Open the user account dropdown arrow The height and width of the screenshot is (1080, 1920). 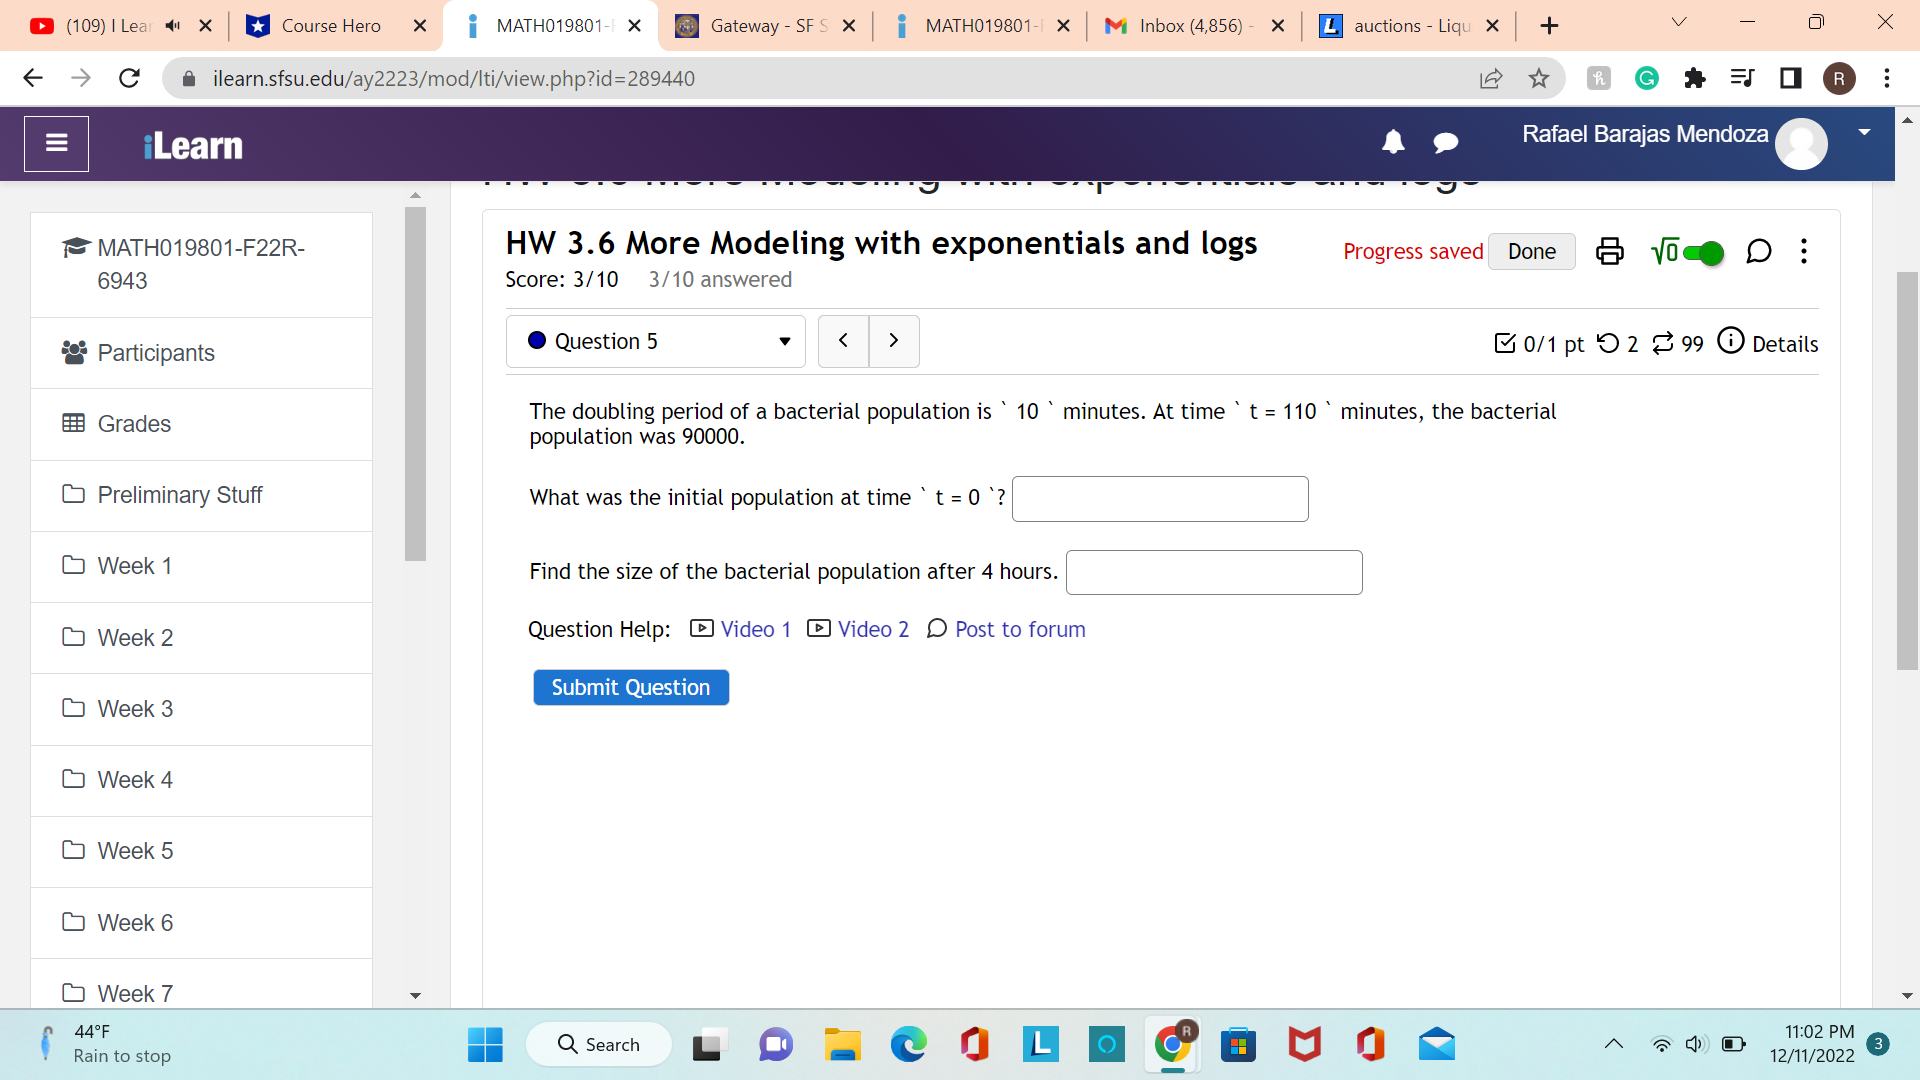click(1864, 132)
